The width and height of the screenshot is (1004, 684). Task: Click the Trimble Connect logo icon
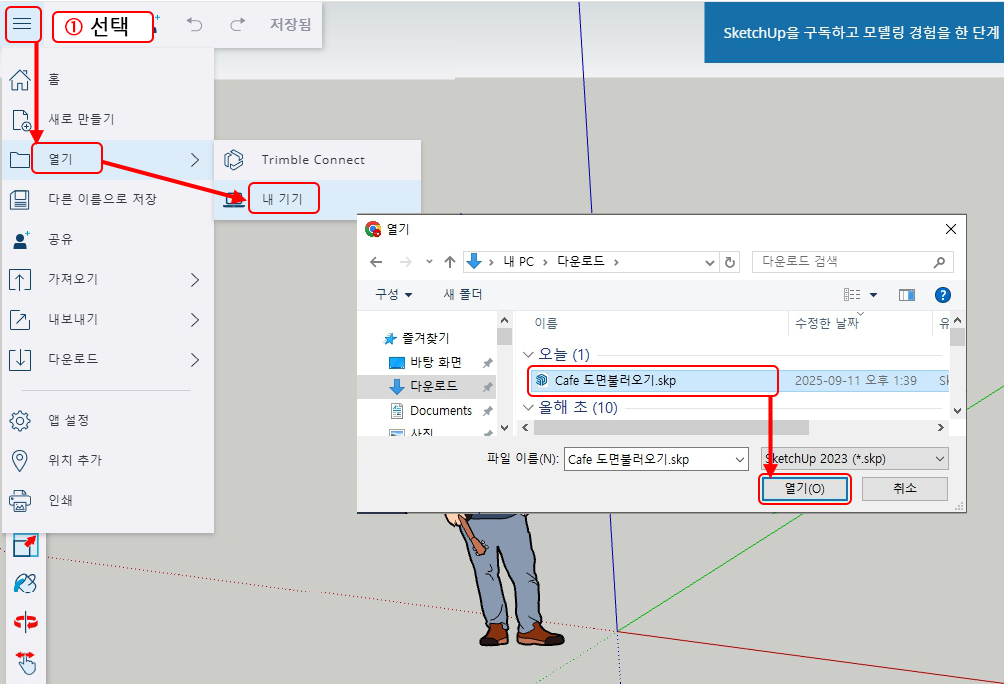coord(234,159)
